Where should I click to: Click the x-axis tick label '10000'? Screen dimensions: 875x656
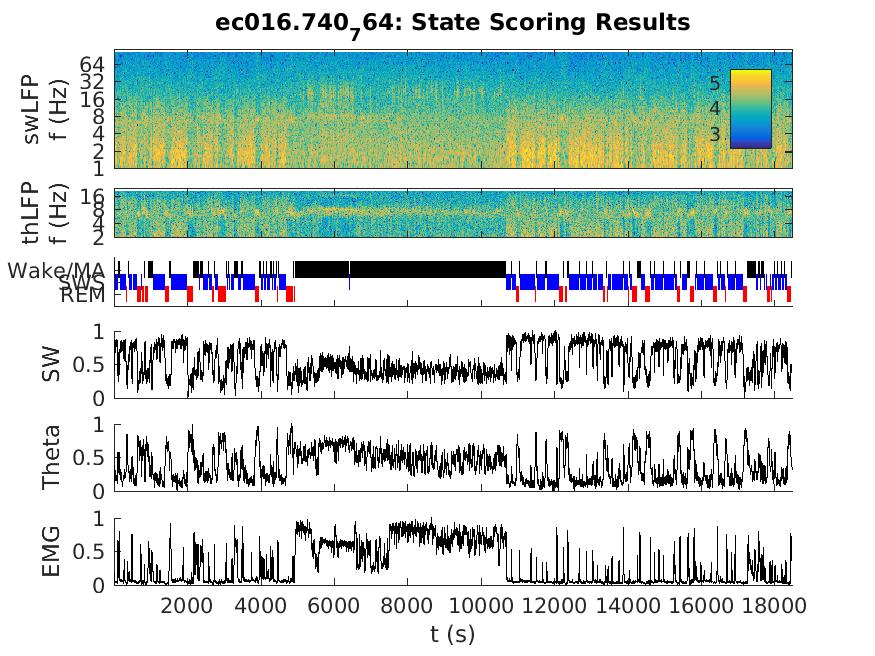(481, 606)
